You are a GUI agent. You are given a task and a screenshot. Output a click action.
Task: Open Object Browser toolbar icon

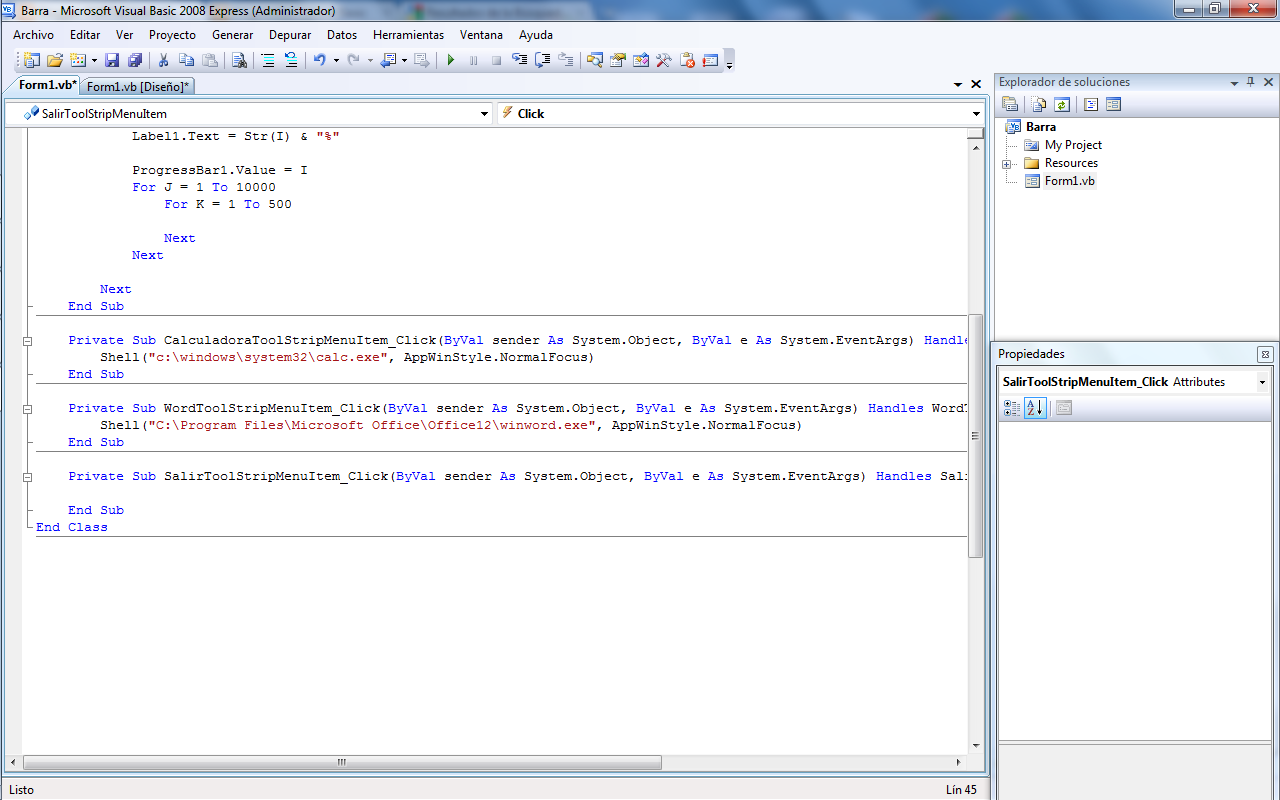pos(641,60)
